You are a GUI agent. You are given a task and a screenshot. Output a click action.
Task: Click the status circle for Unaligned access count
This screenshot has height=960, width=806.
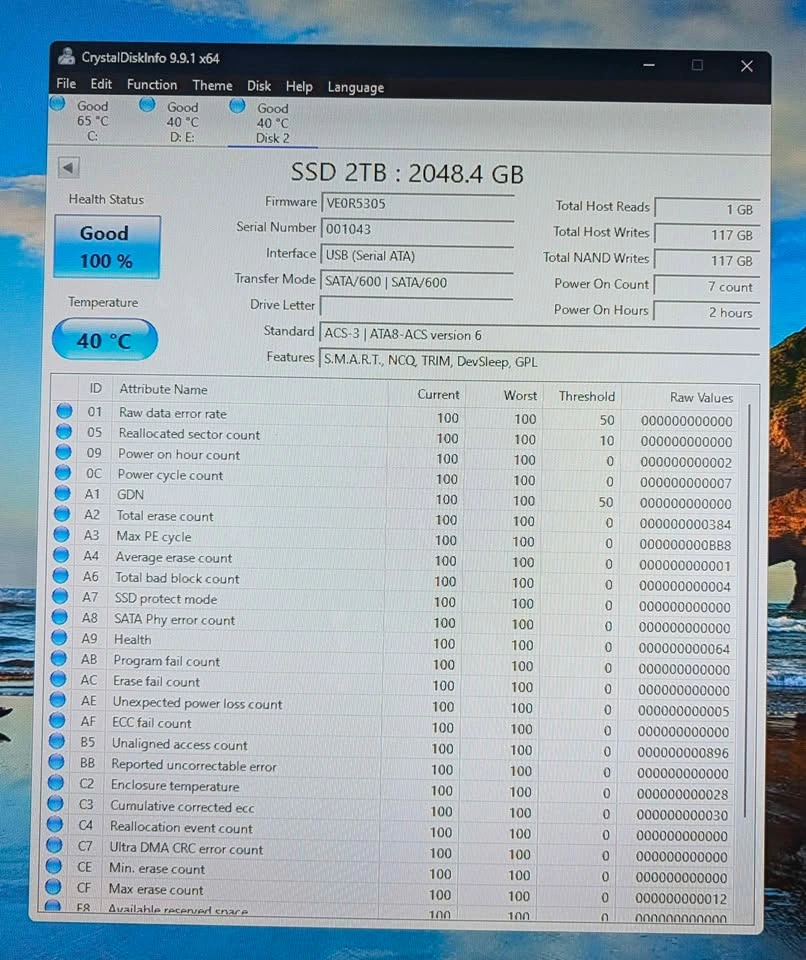[56, 741]
